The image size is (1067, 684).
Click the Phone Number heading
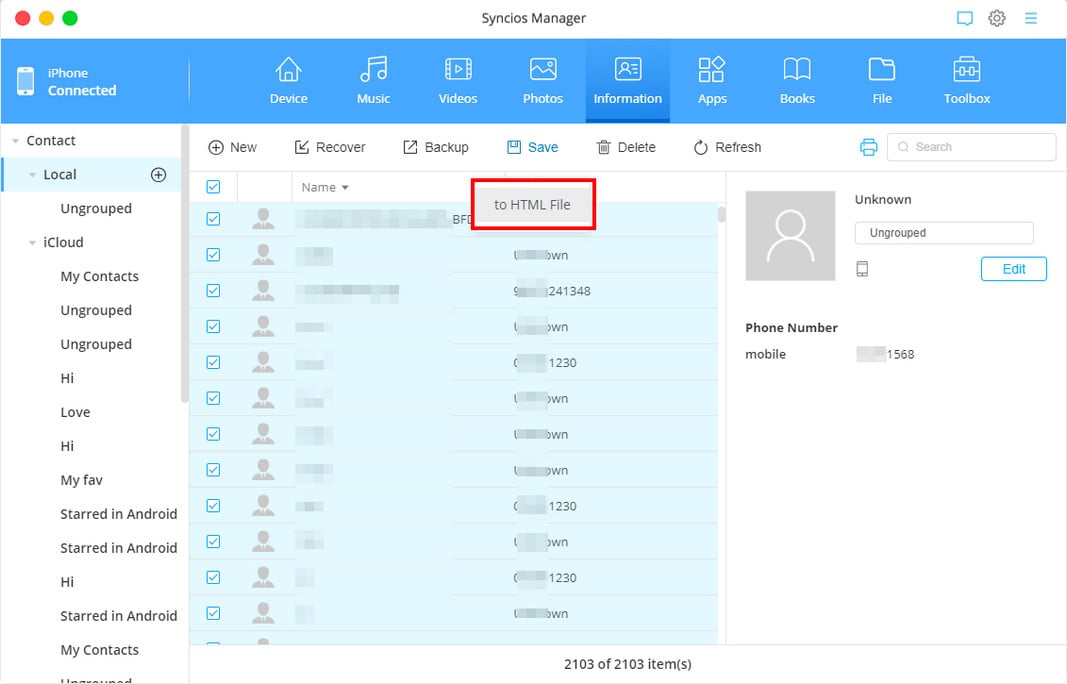[x=791, y=327]
